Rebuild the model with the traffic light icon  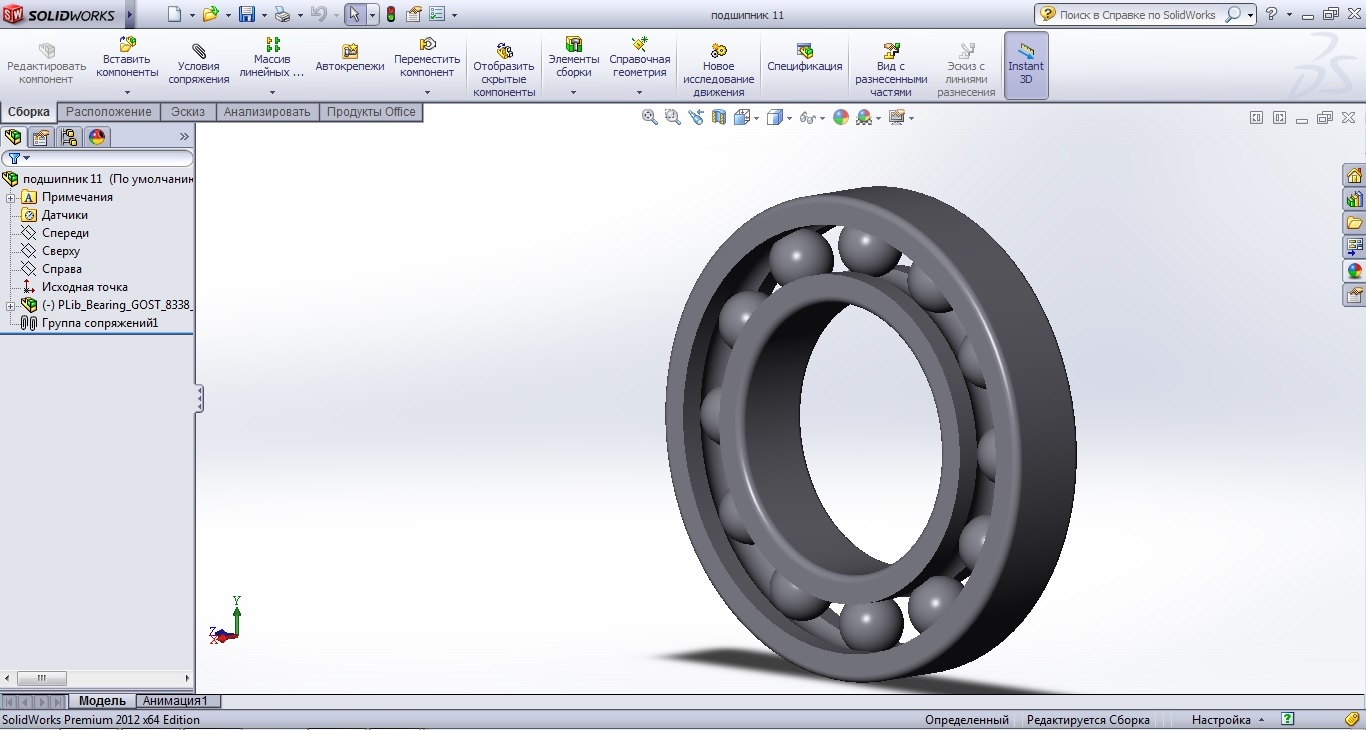[x=390, y=14]
